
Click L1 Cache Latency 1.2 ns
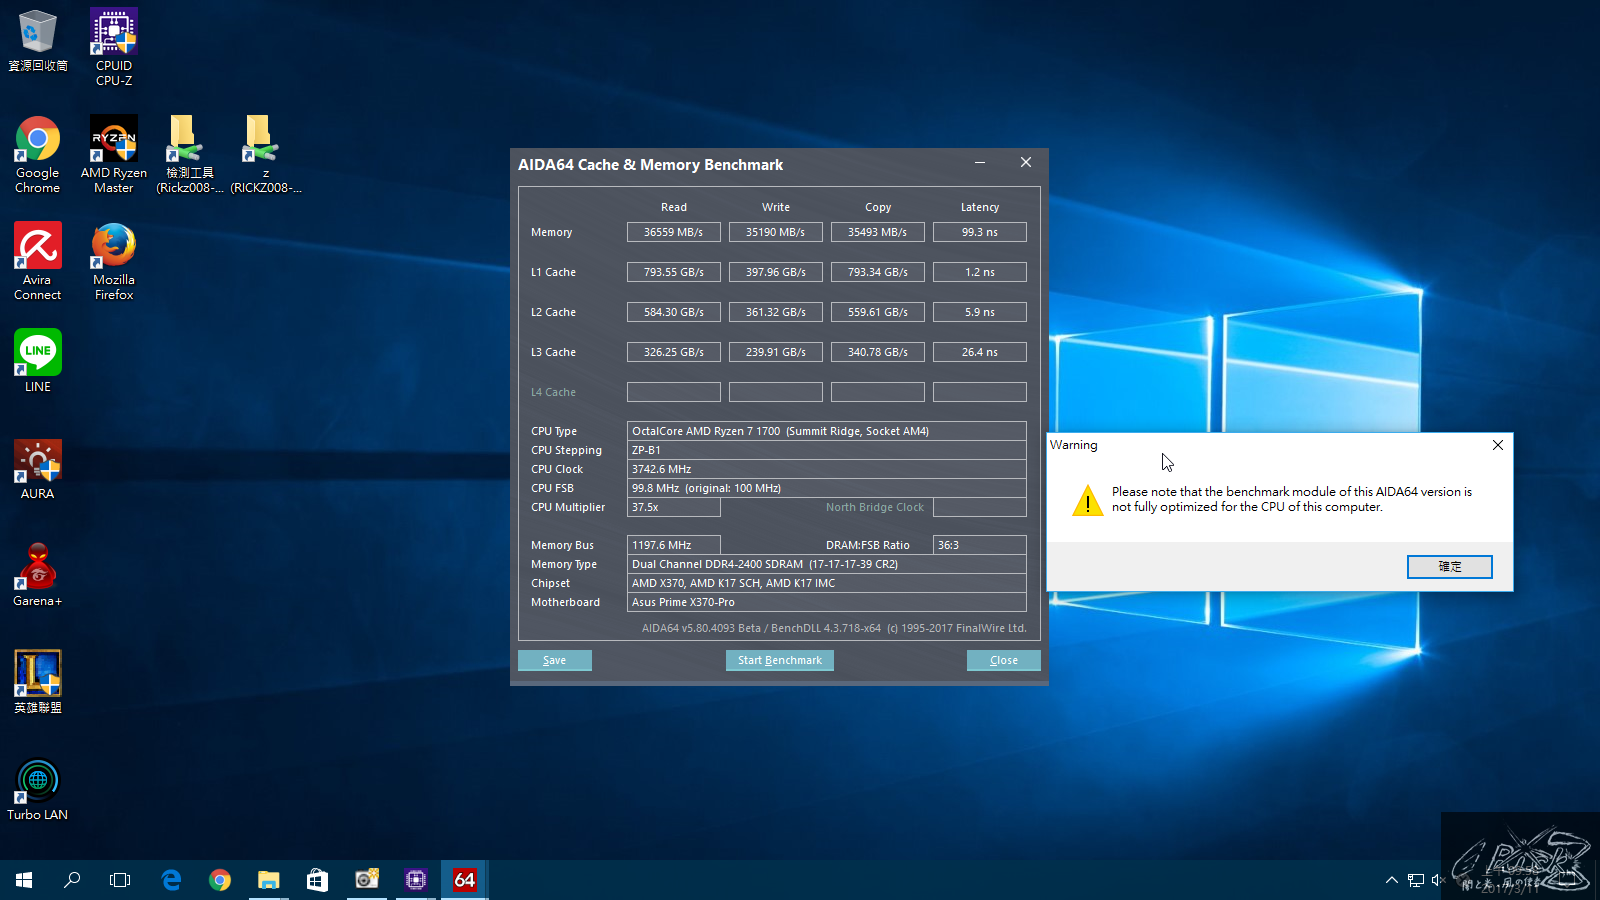[980, 272]
